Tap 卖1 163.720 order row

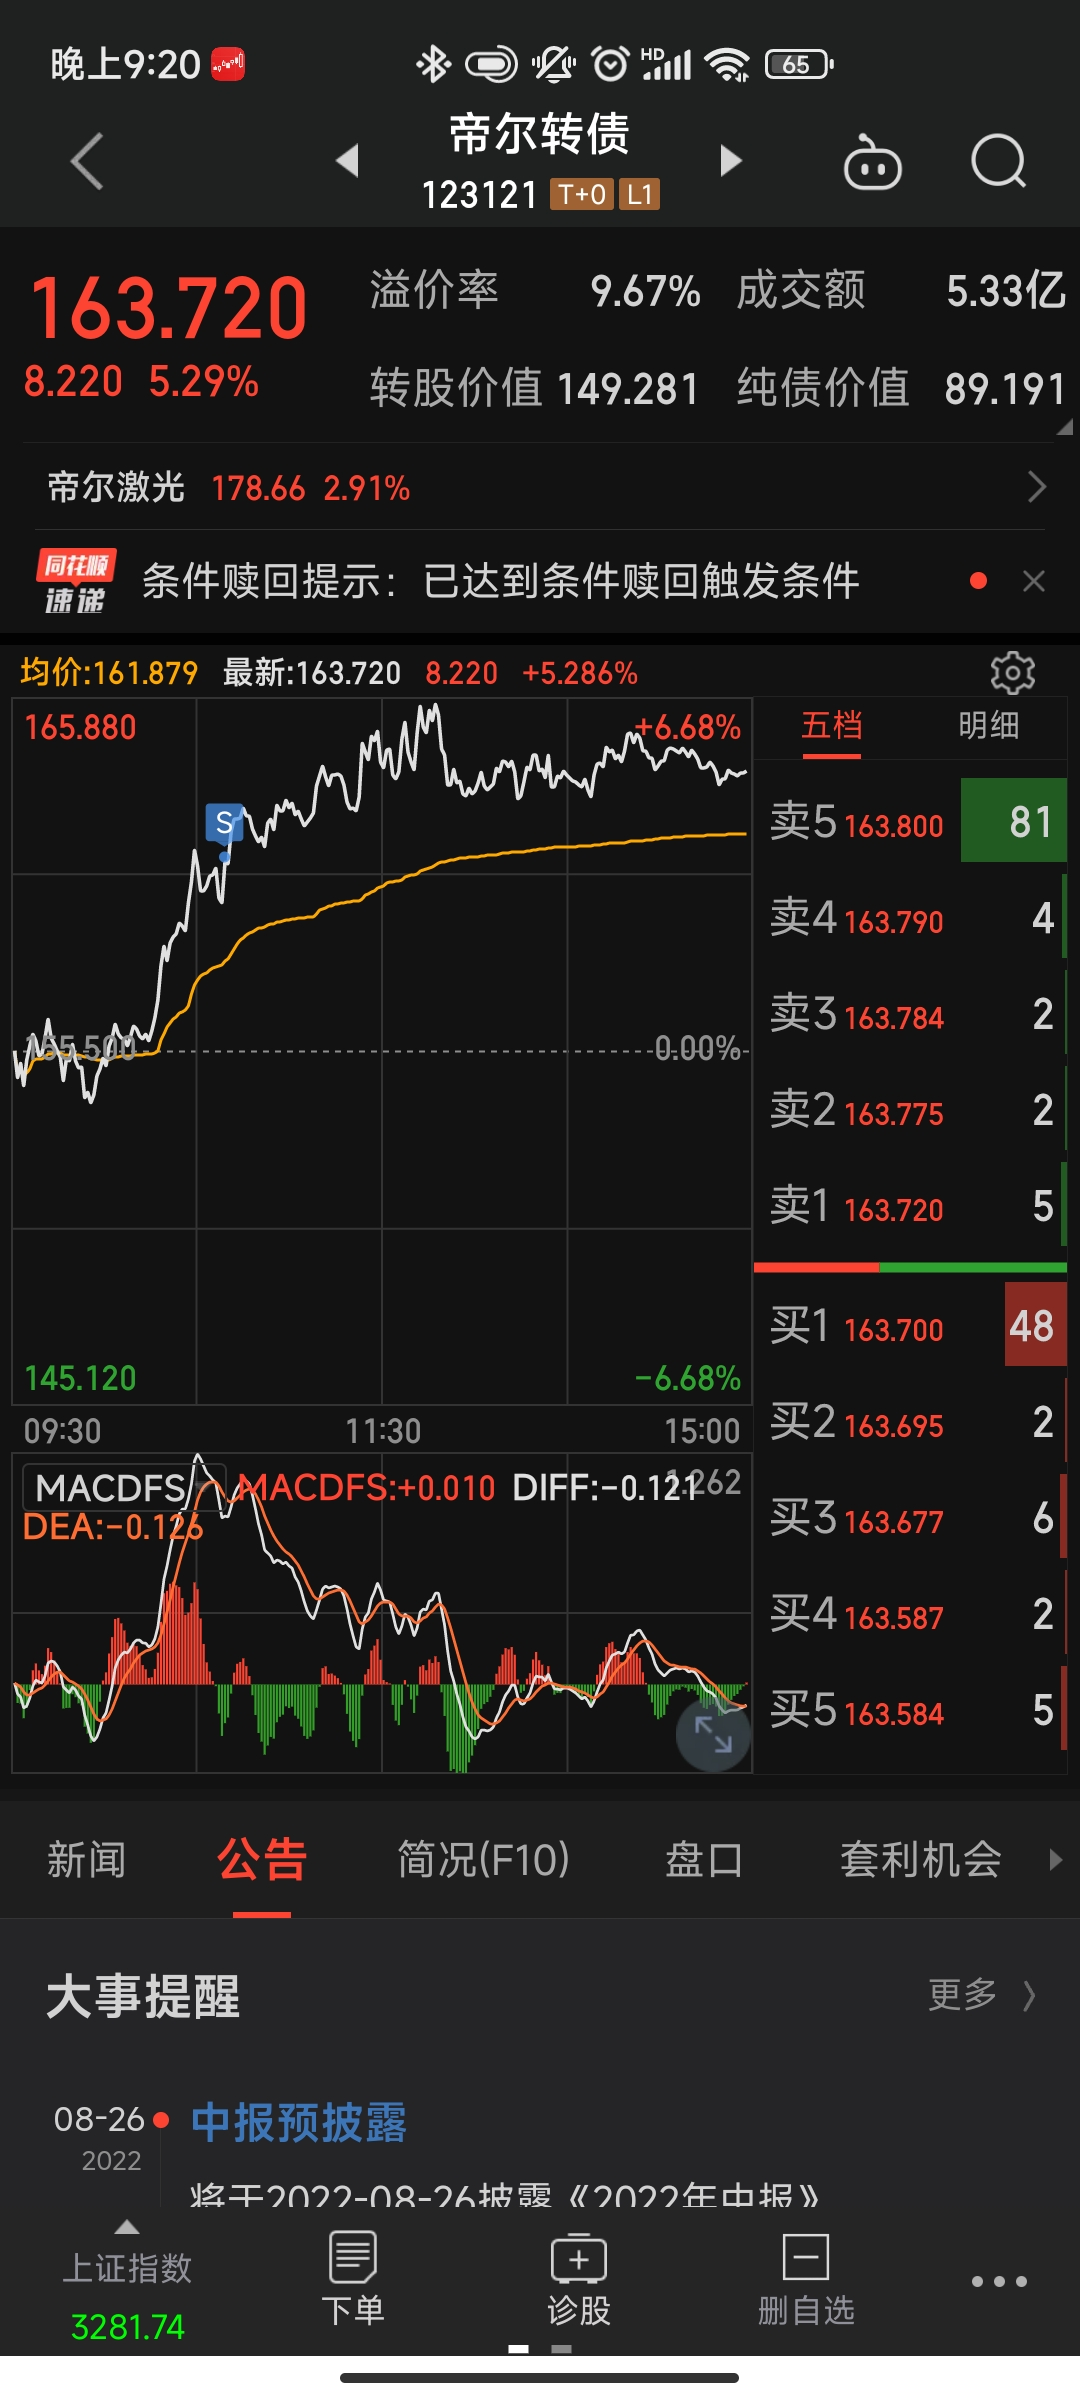(x=911, y=1206)
